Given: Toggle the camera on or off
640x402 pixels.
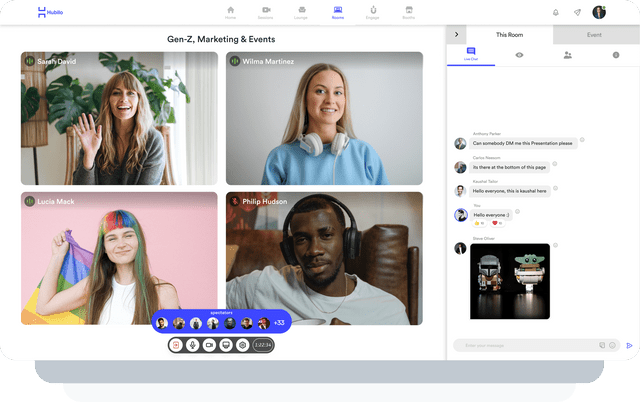Looking at the screenshot, I should tap(209, 344).
